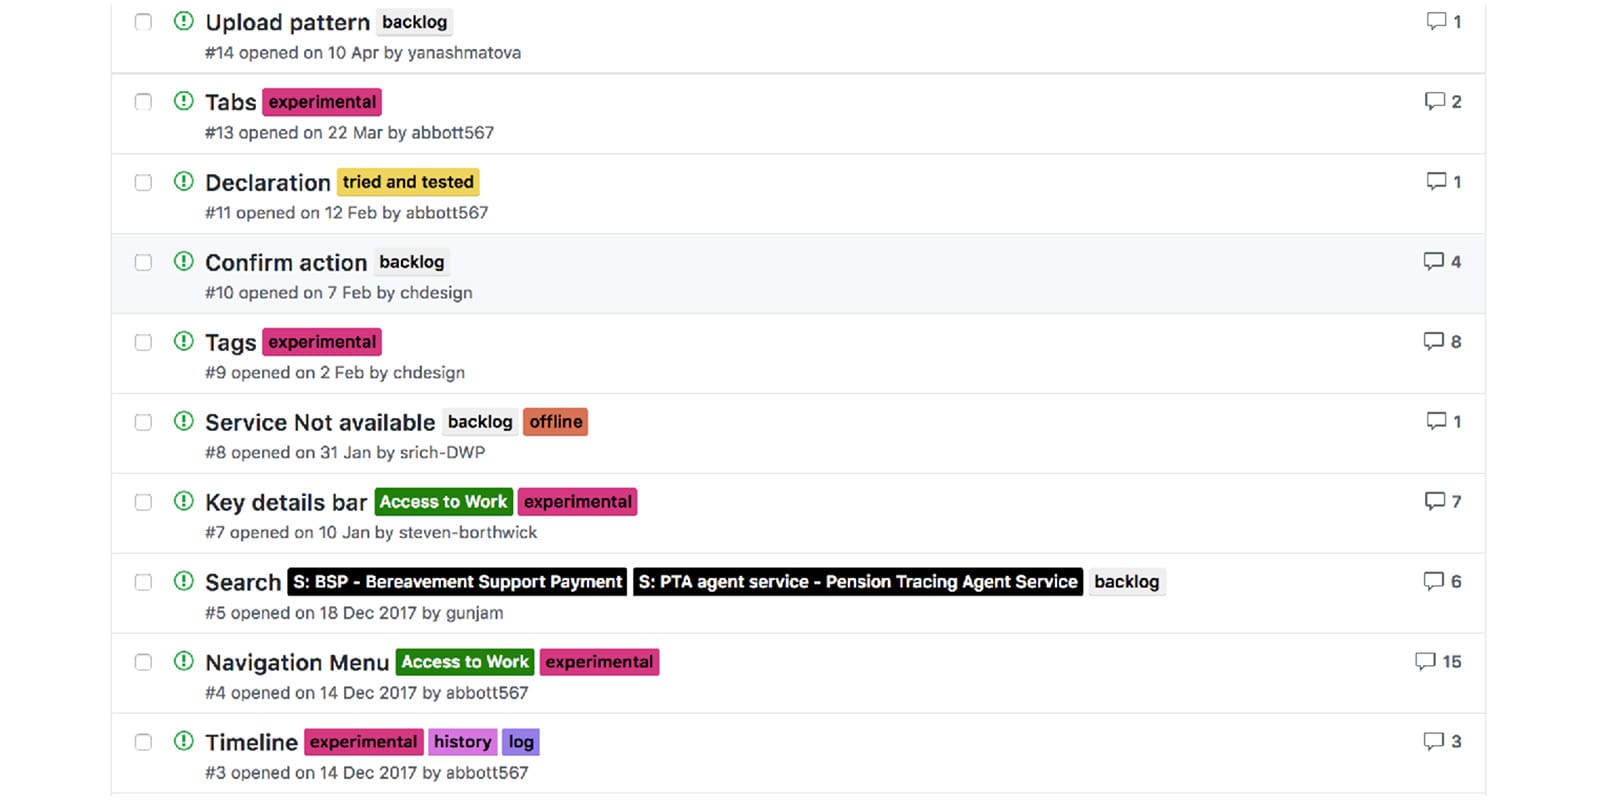The height and width of the screenshot is (800, 1600).
Task: Click experimental label on Navigation Menu
Action: pos(599,662)
